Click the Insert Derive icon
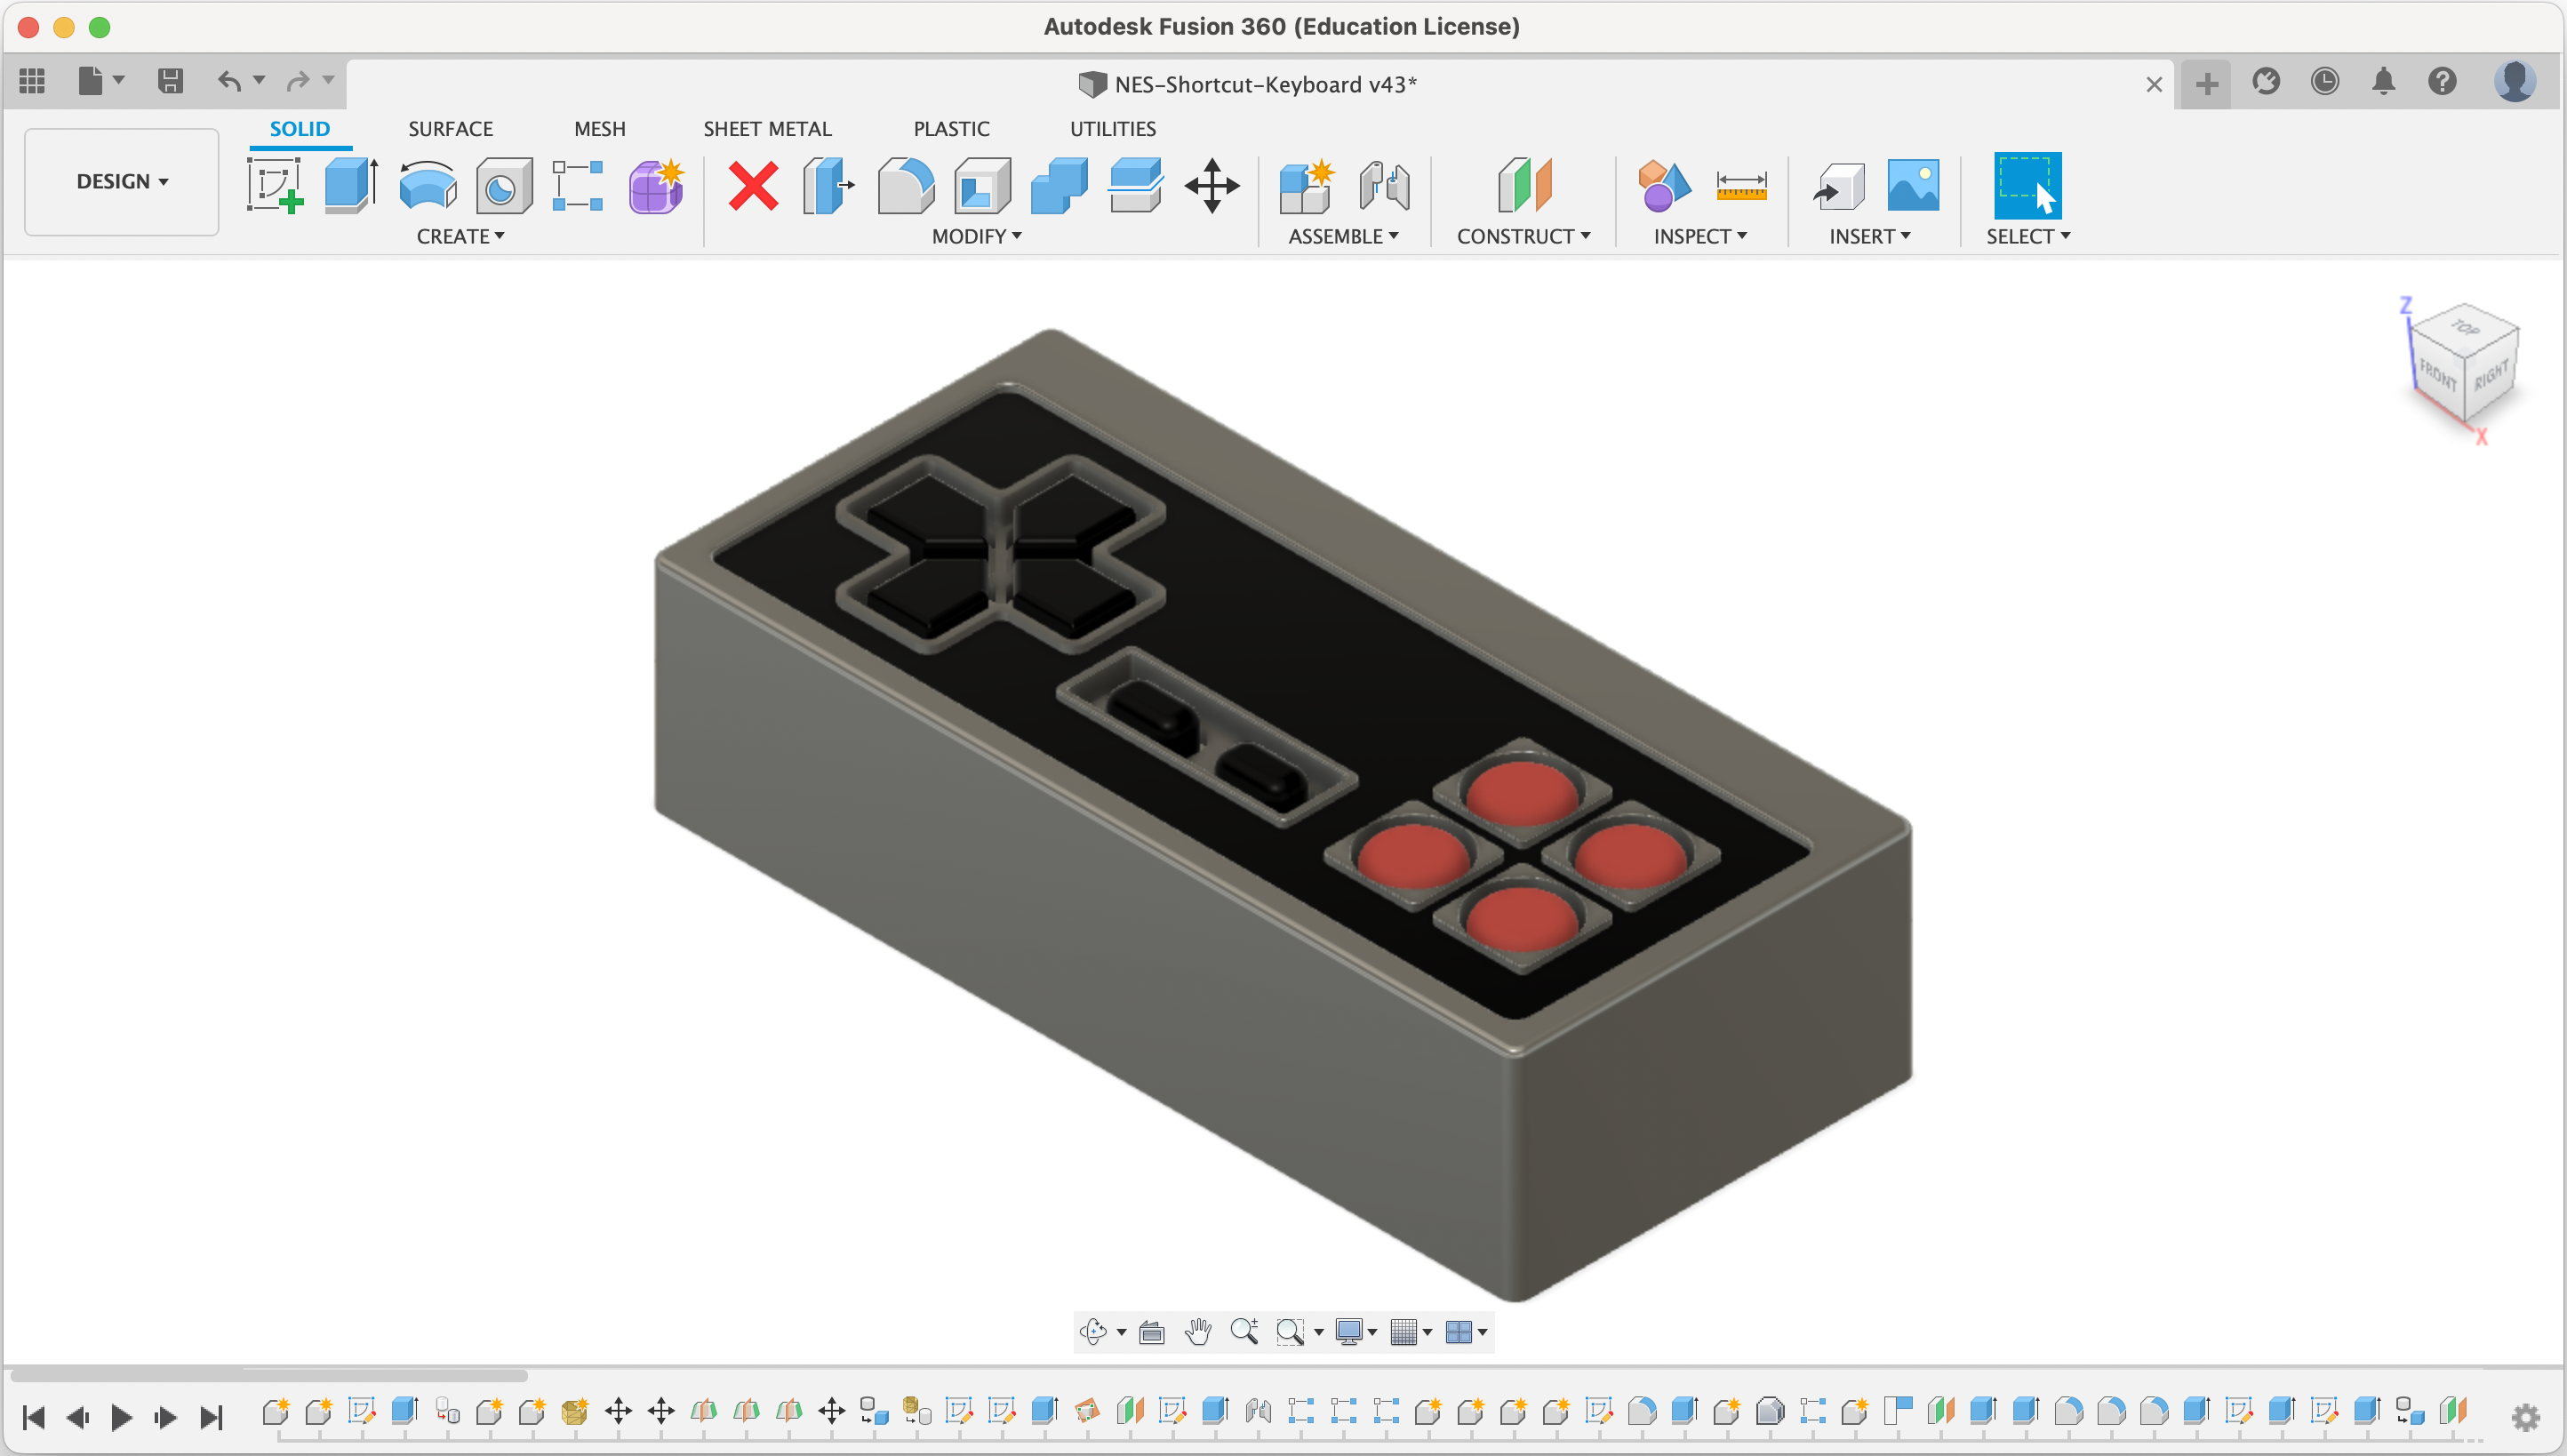 point(1838,185)
